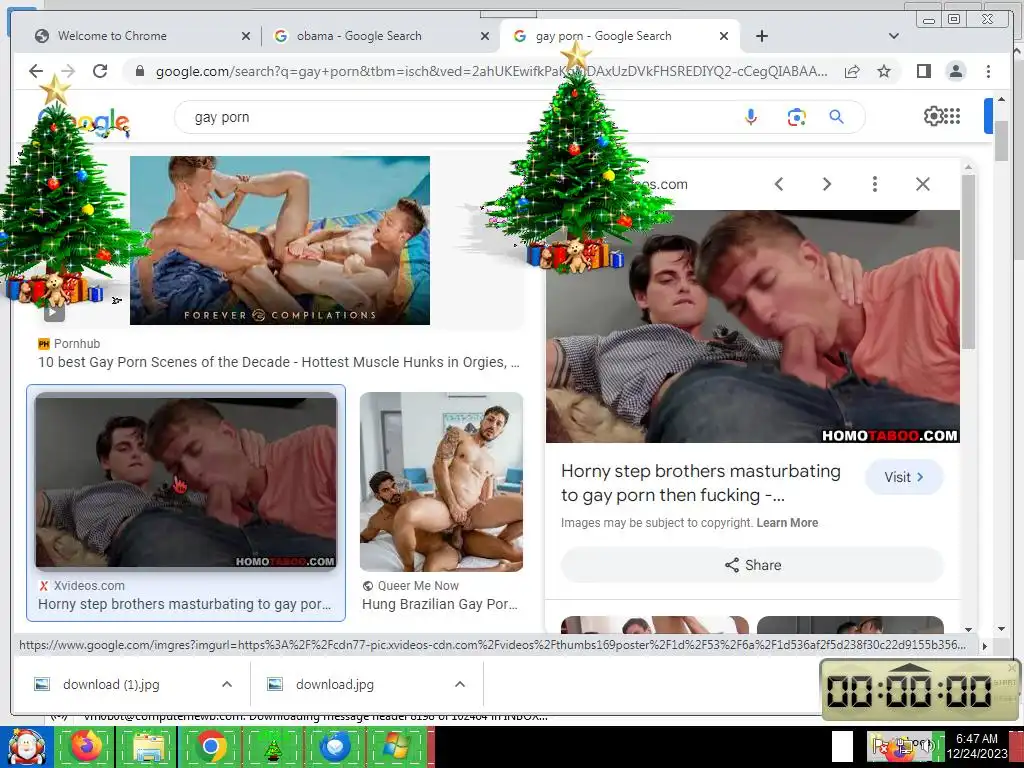Click the page scrollbar down arrow
Image resolution: width=1024 pixels, height=768 pixels.
pos(1002,629)
